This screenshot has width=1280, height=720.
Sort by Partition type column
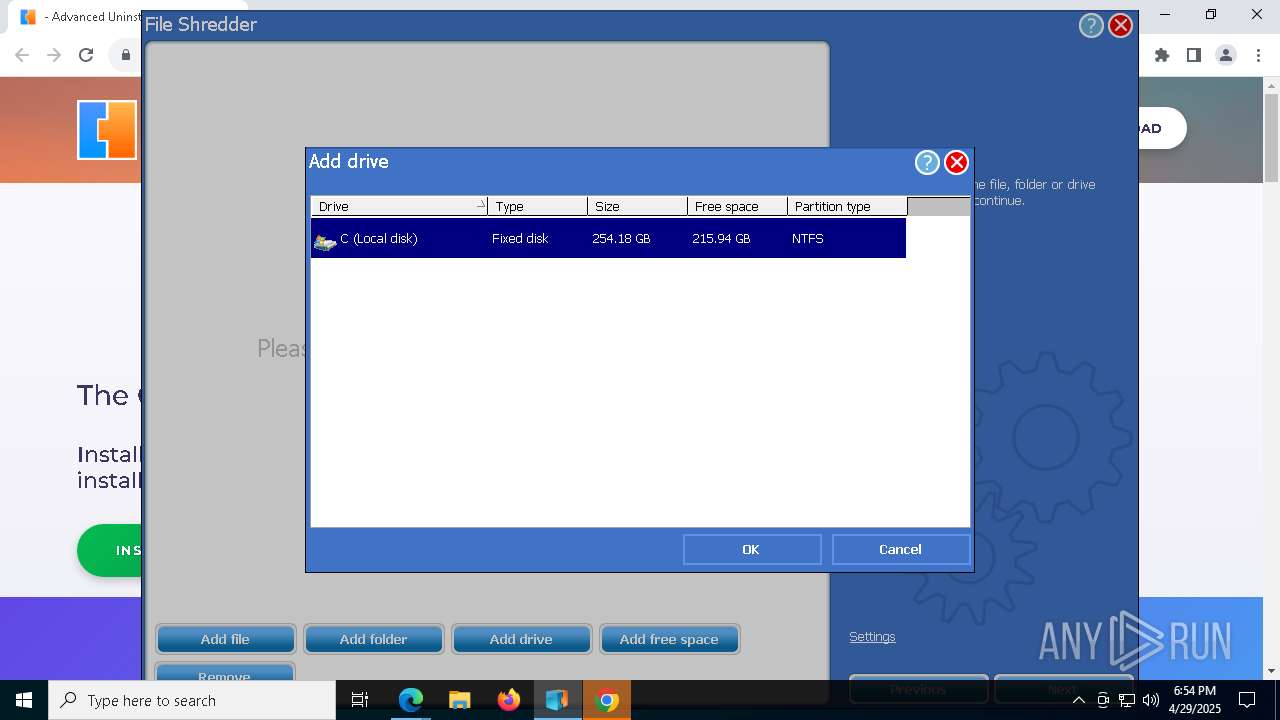(848, 206)
